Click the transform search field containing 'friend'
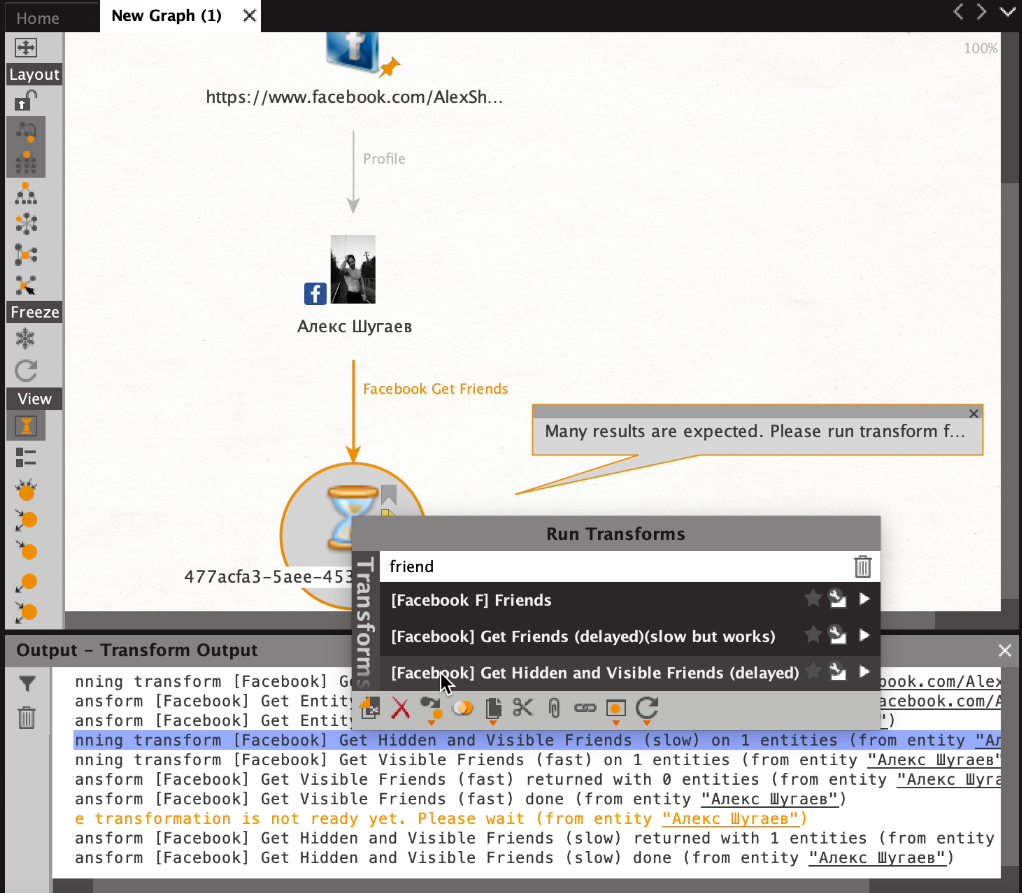The width and height of the screenshot is (1022, 893). [x=616, y=566]
